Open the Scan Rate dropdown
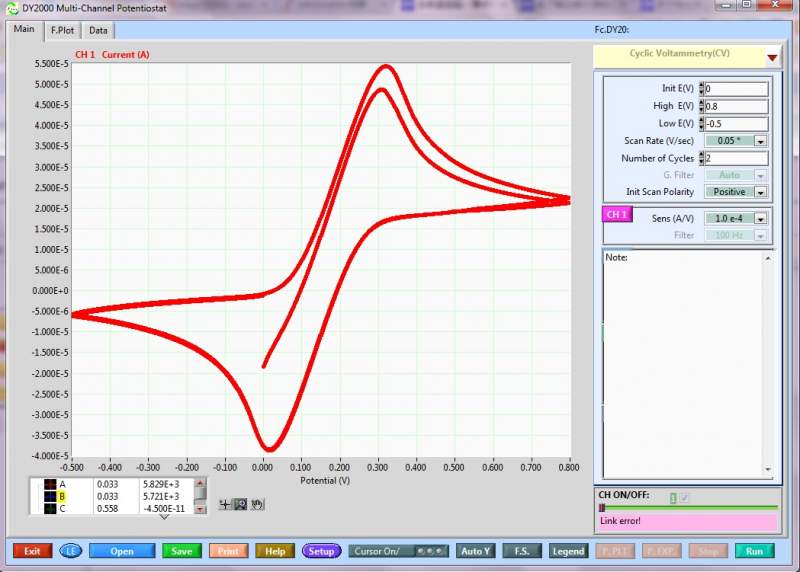This screenshot has height=572, width=800. point(760,141)
